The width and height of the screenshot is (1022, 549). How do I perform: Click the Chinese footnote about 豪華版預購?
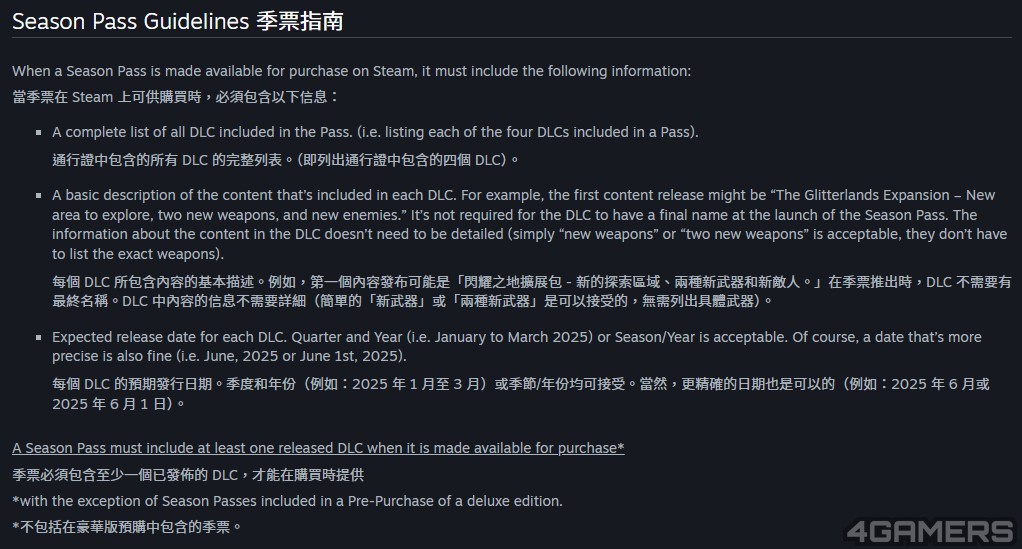(x=126, y=527)
